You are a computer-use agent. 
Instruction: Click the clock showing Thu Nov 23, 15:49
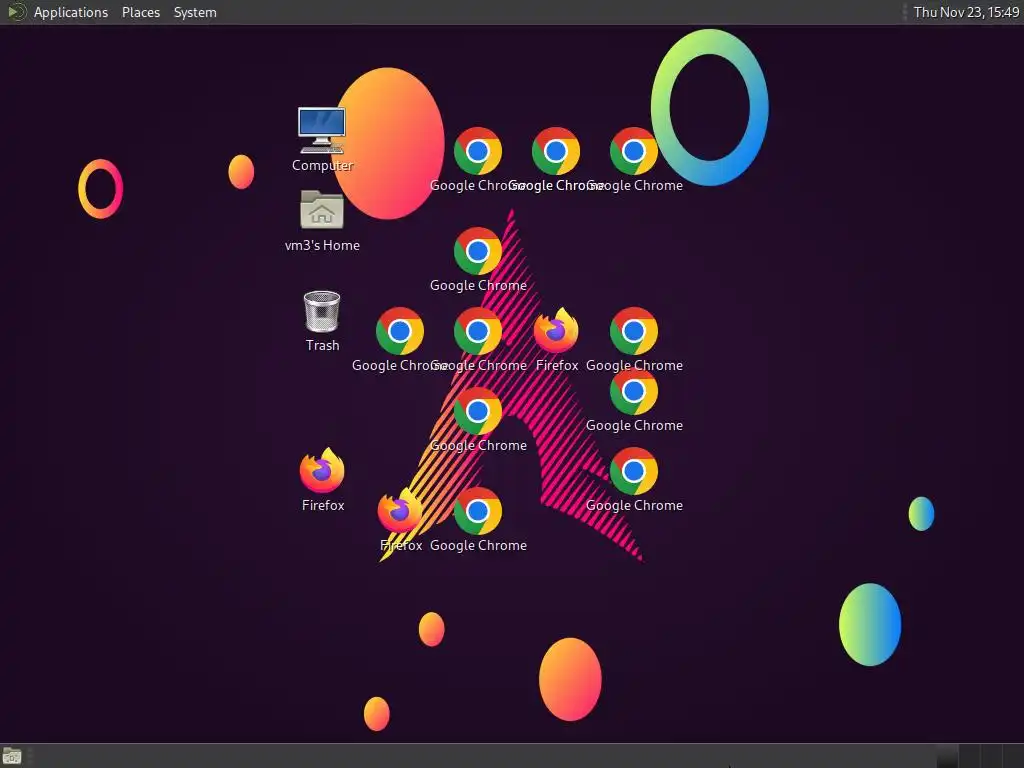click(x=966, y=12)
